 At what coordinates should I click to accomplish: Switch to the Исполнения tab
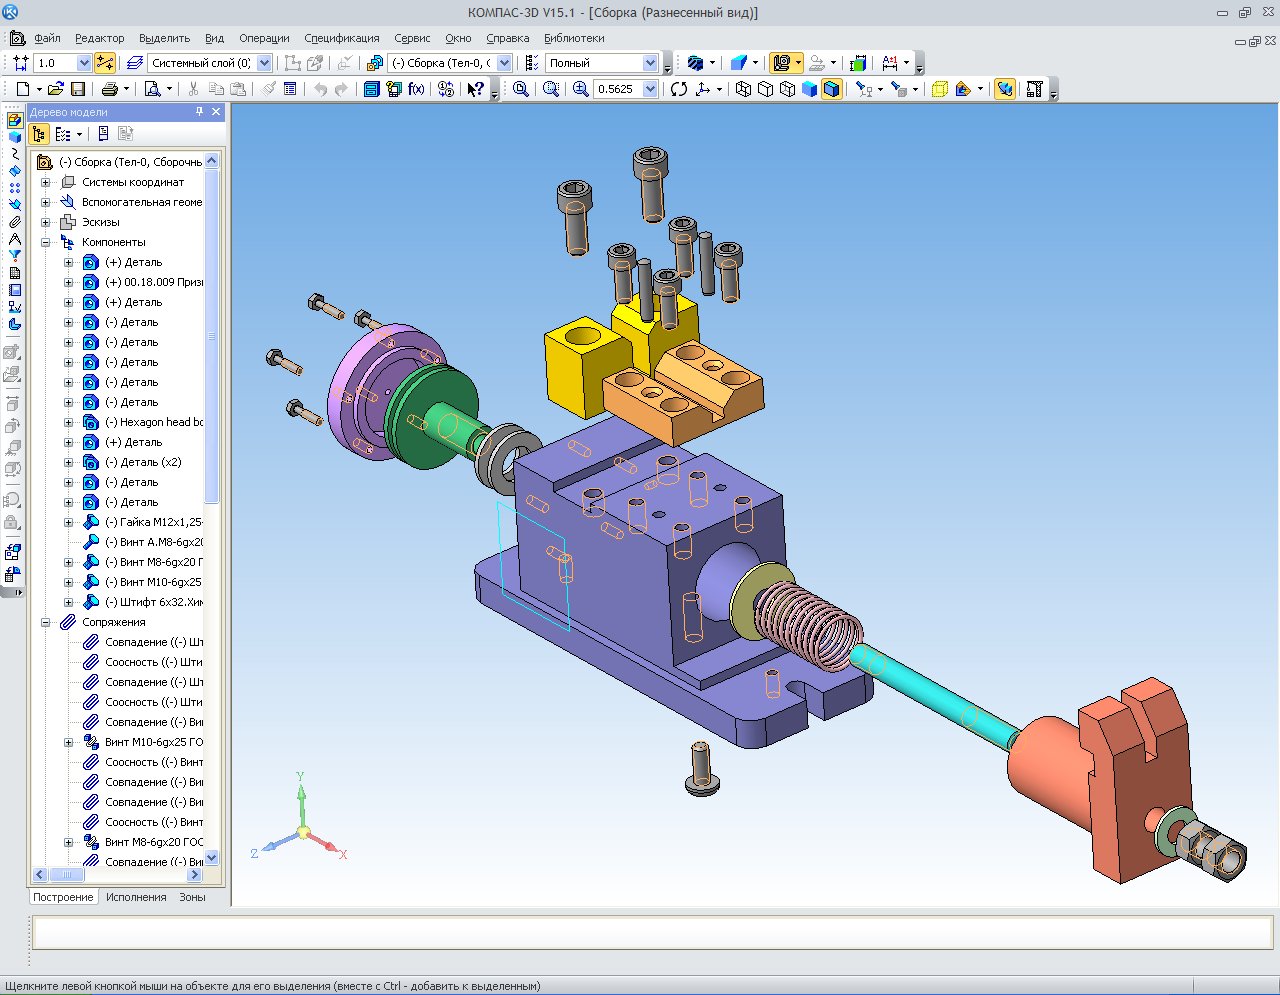(136, 897)
